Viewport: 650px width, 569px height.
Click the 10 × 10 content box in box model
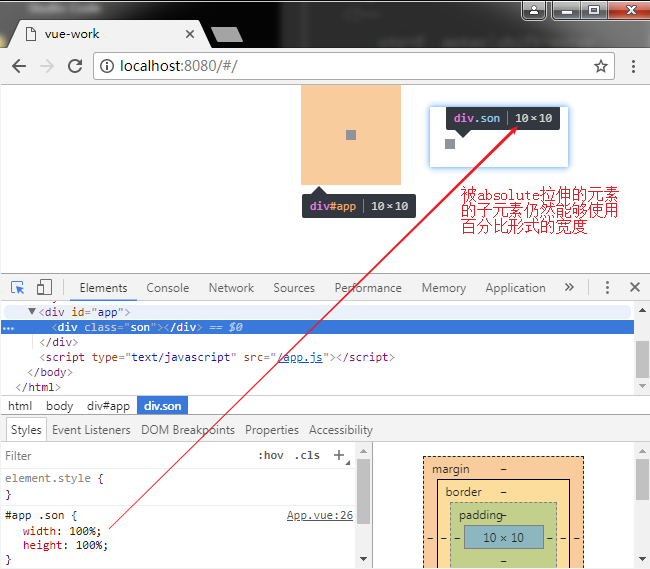(x=503, y=537)
